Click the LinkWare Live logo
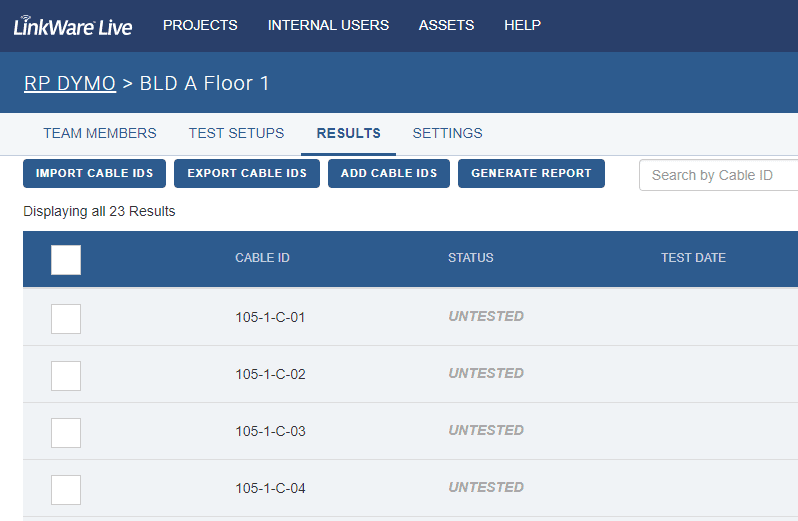The image size is (798, 521). 72,26
